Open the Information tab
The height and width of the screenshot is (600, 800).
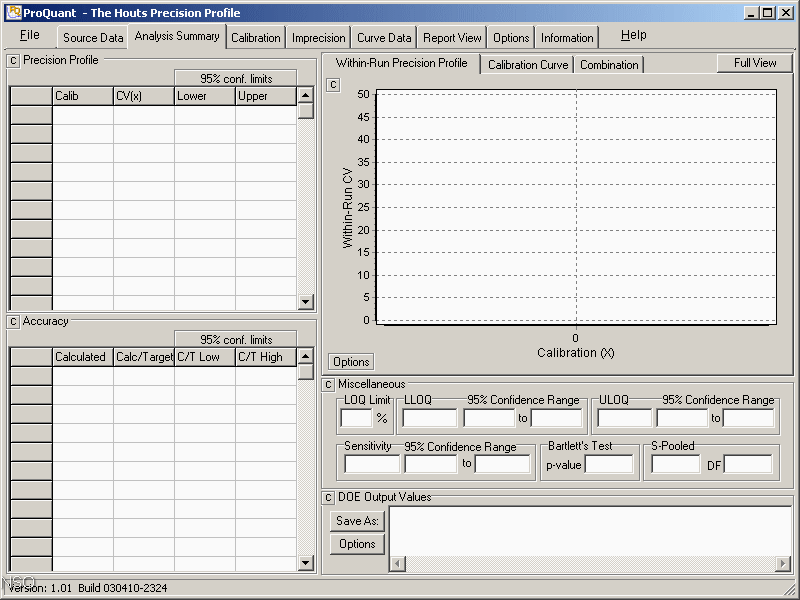point(567,38)
